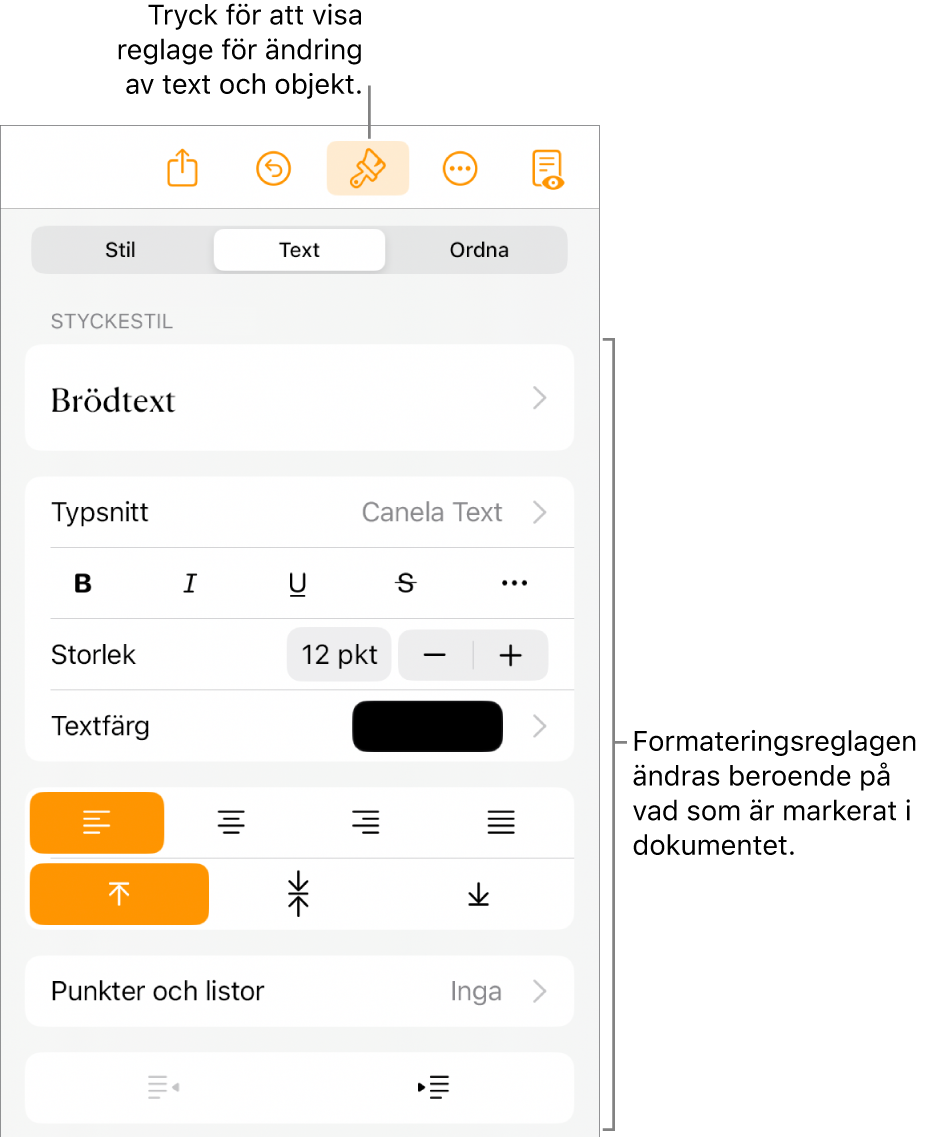The height and width of the screenshot is (1137, 945).
Task: Tap the Undo arrow icon
Action: [x=273, y=169]
